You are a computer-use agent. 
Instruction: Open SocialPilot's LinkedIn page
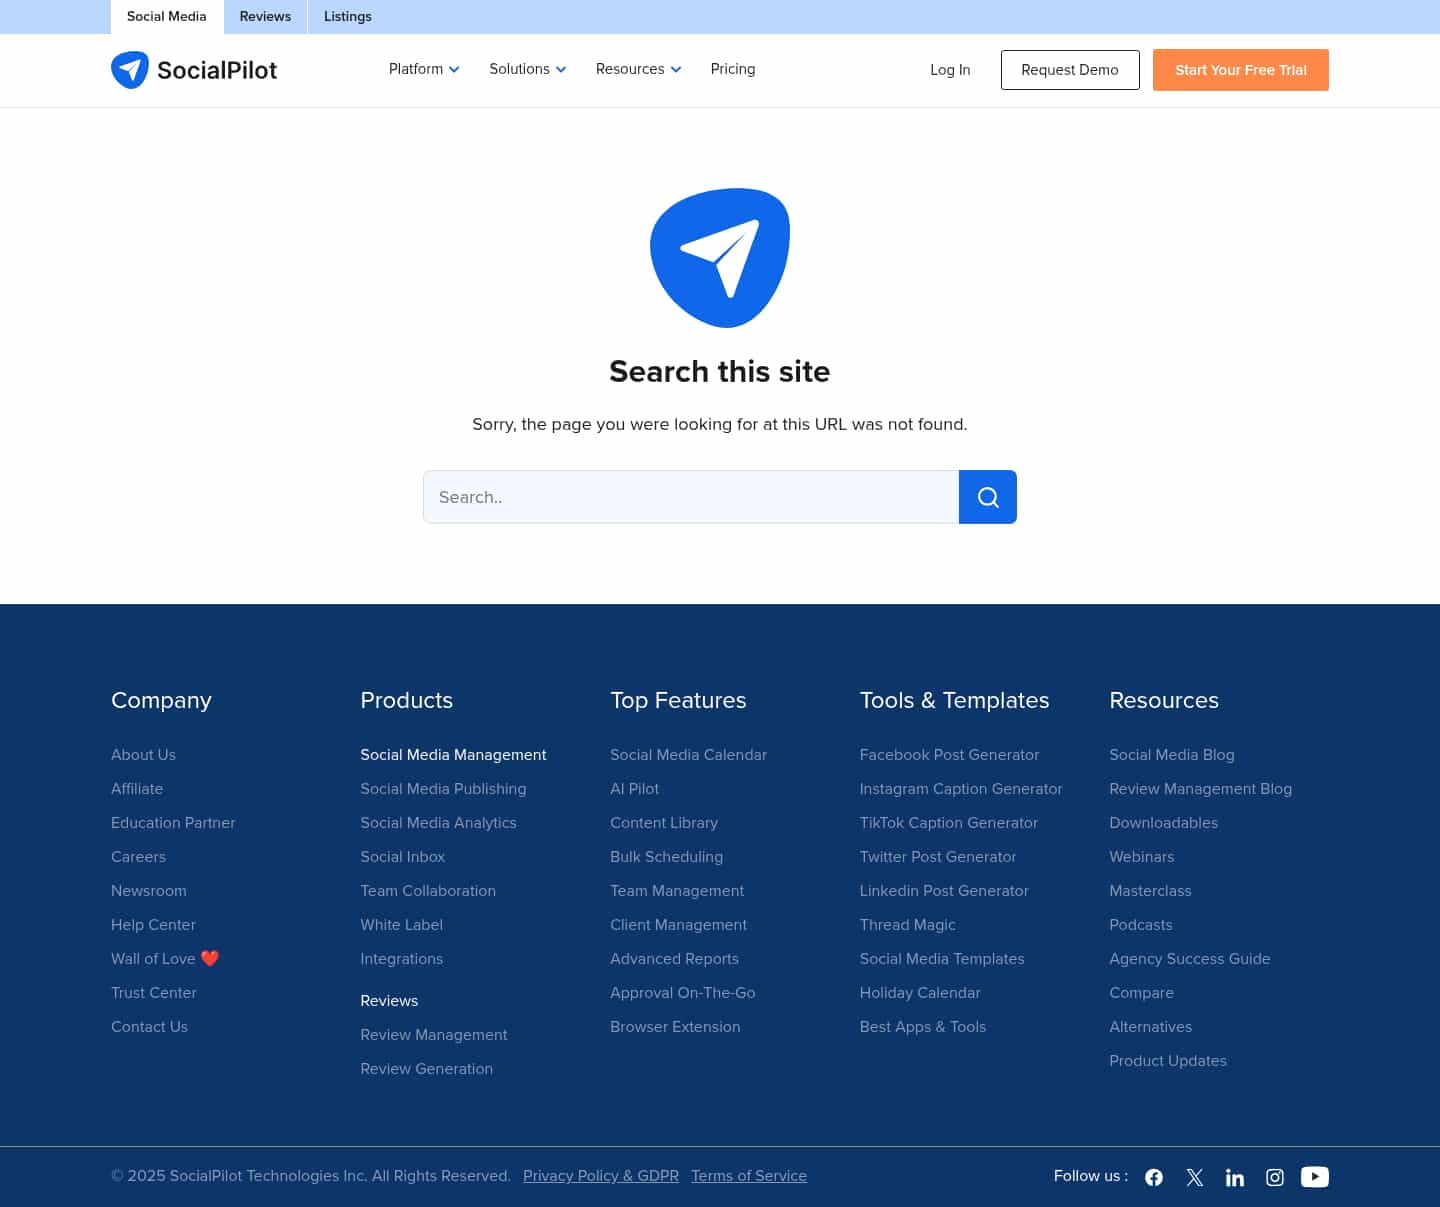click(1235, 1177)
